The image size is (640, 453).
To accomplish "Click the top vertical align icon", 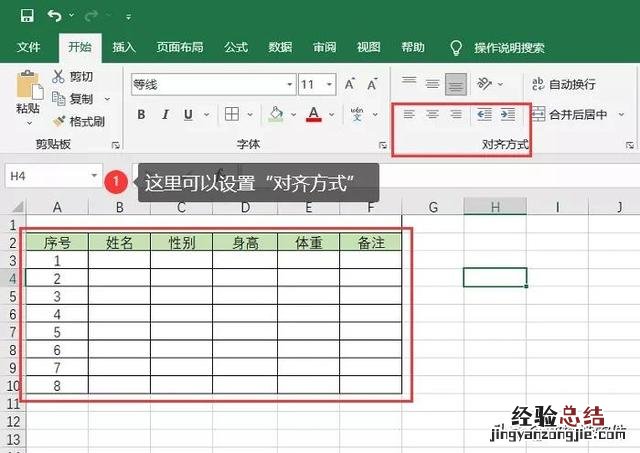I will 408,84.
